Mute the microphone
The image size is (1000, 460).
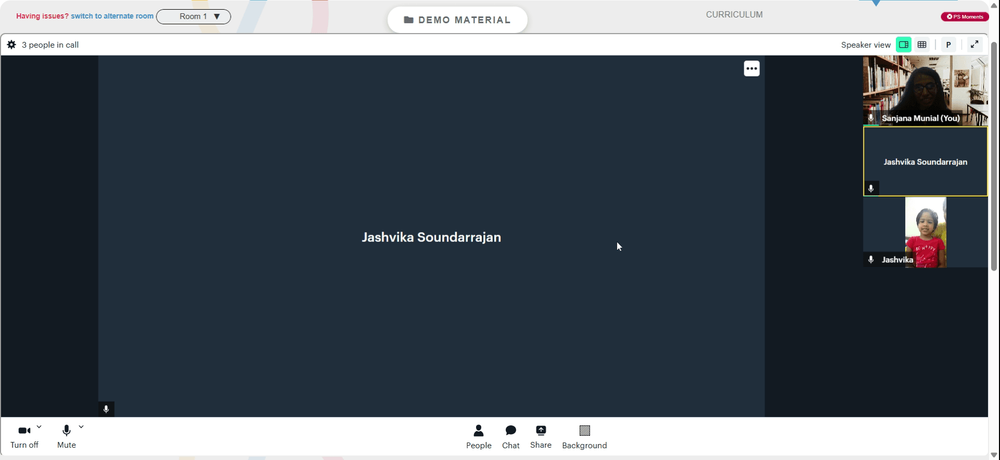coord(66,437)
